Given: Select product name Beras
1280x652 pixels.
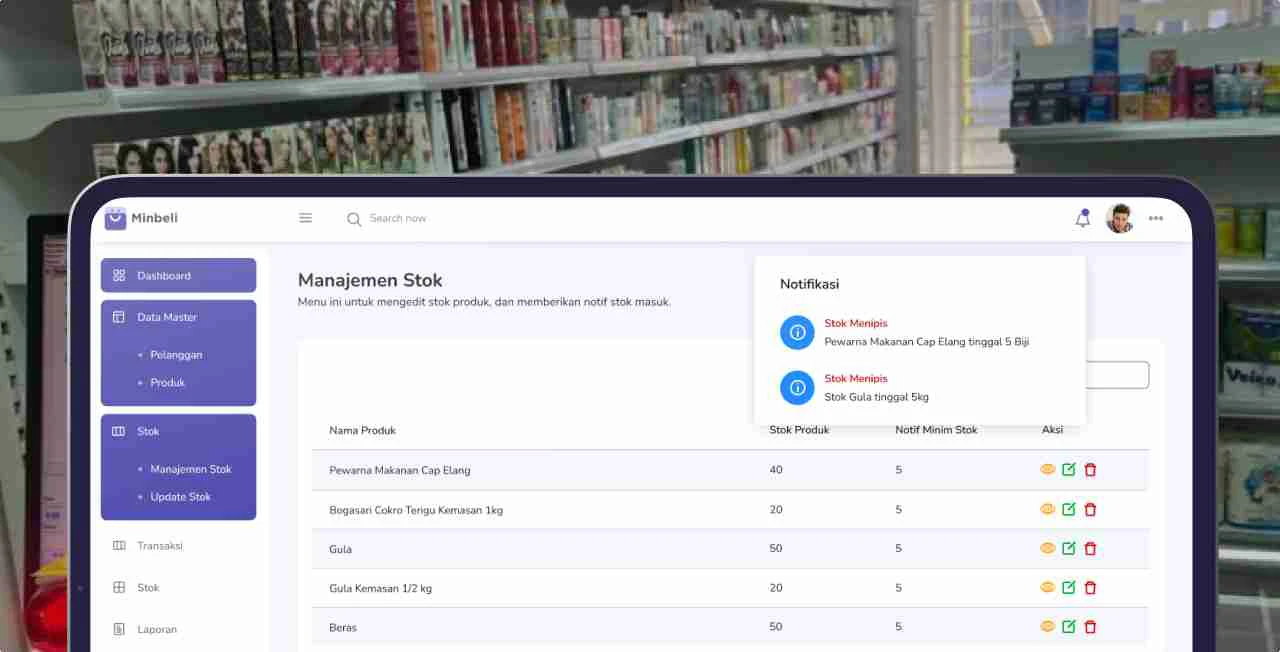Looking at the screenshot, I should (343, 627).
